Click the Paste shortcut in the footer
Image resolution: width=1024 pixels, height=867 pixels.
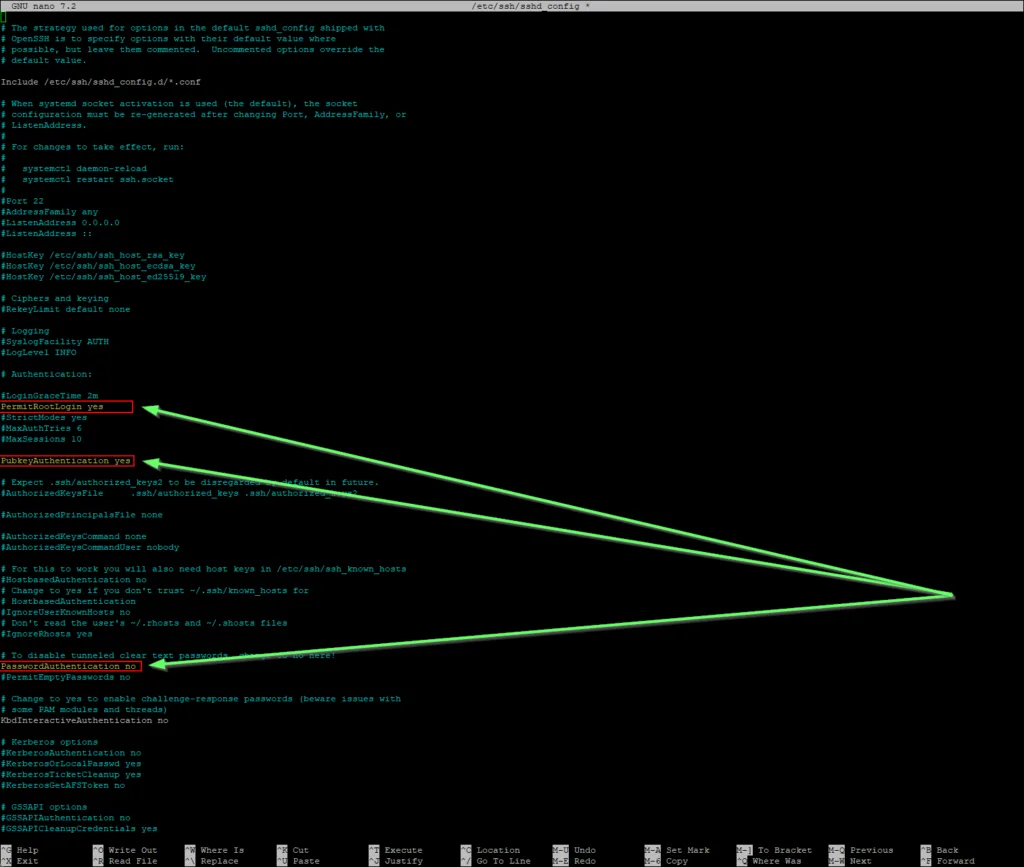coord(306,861)
